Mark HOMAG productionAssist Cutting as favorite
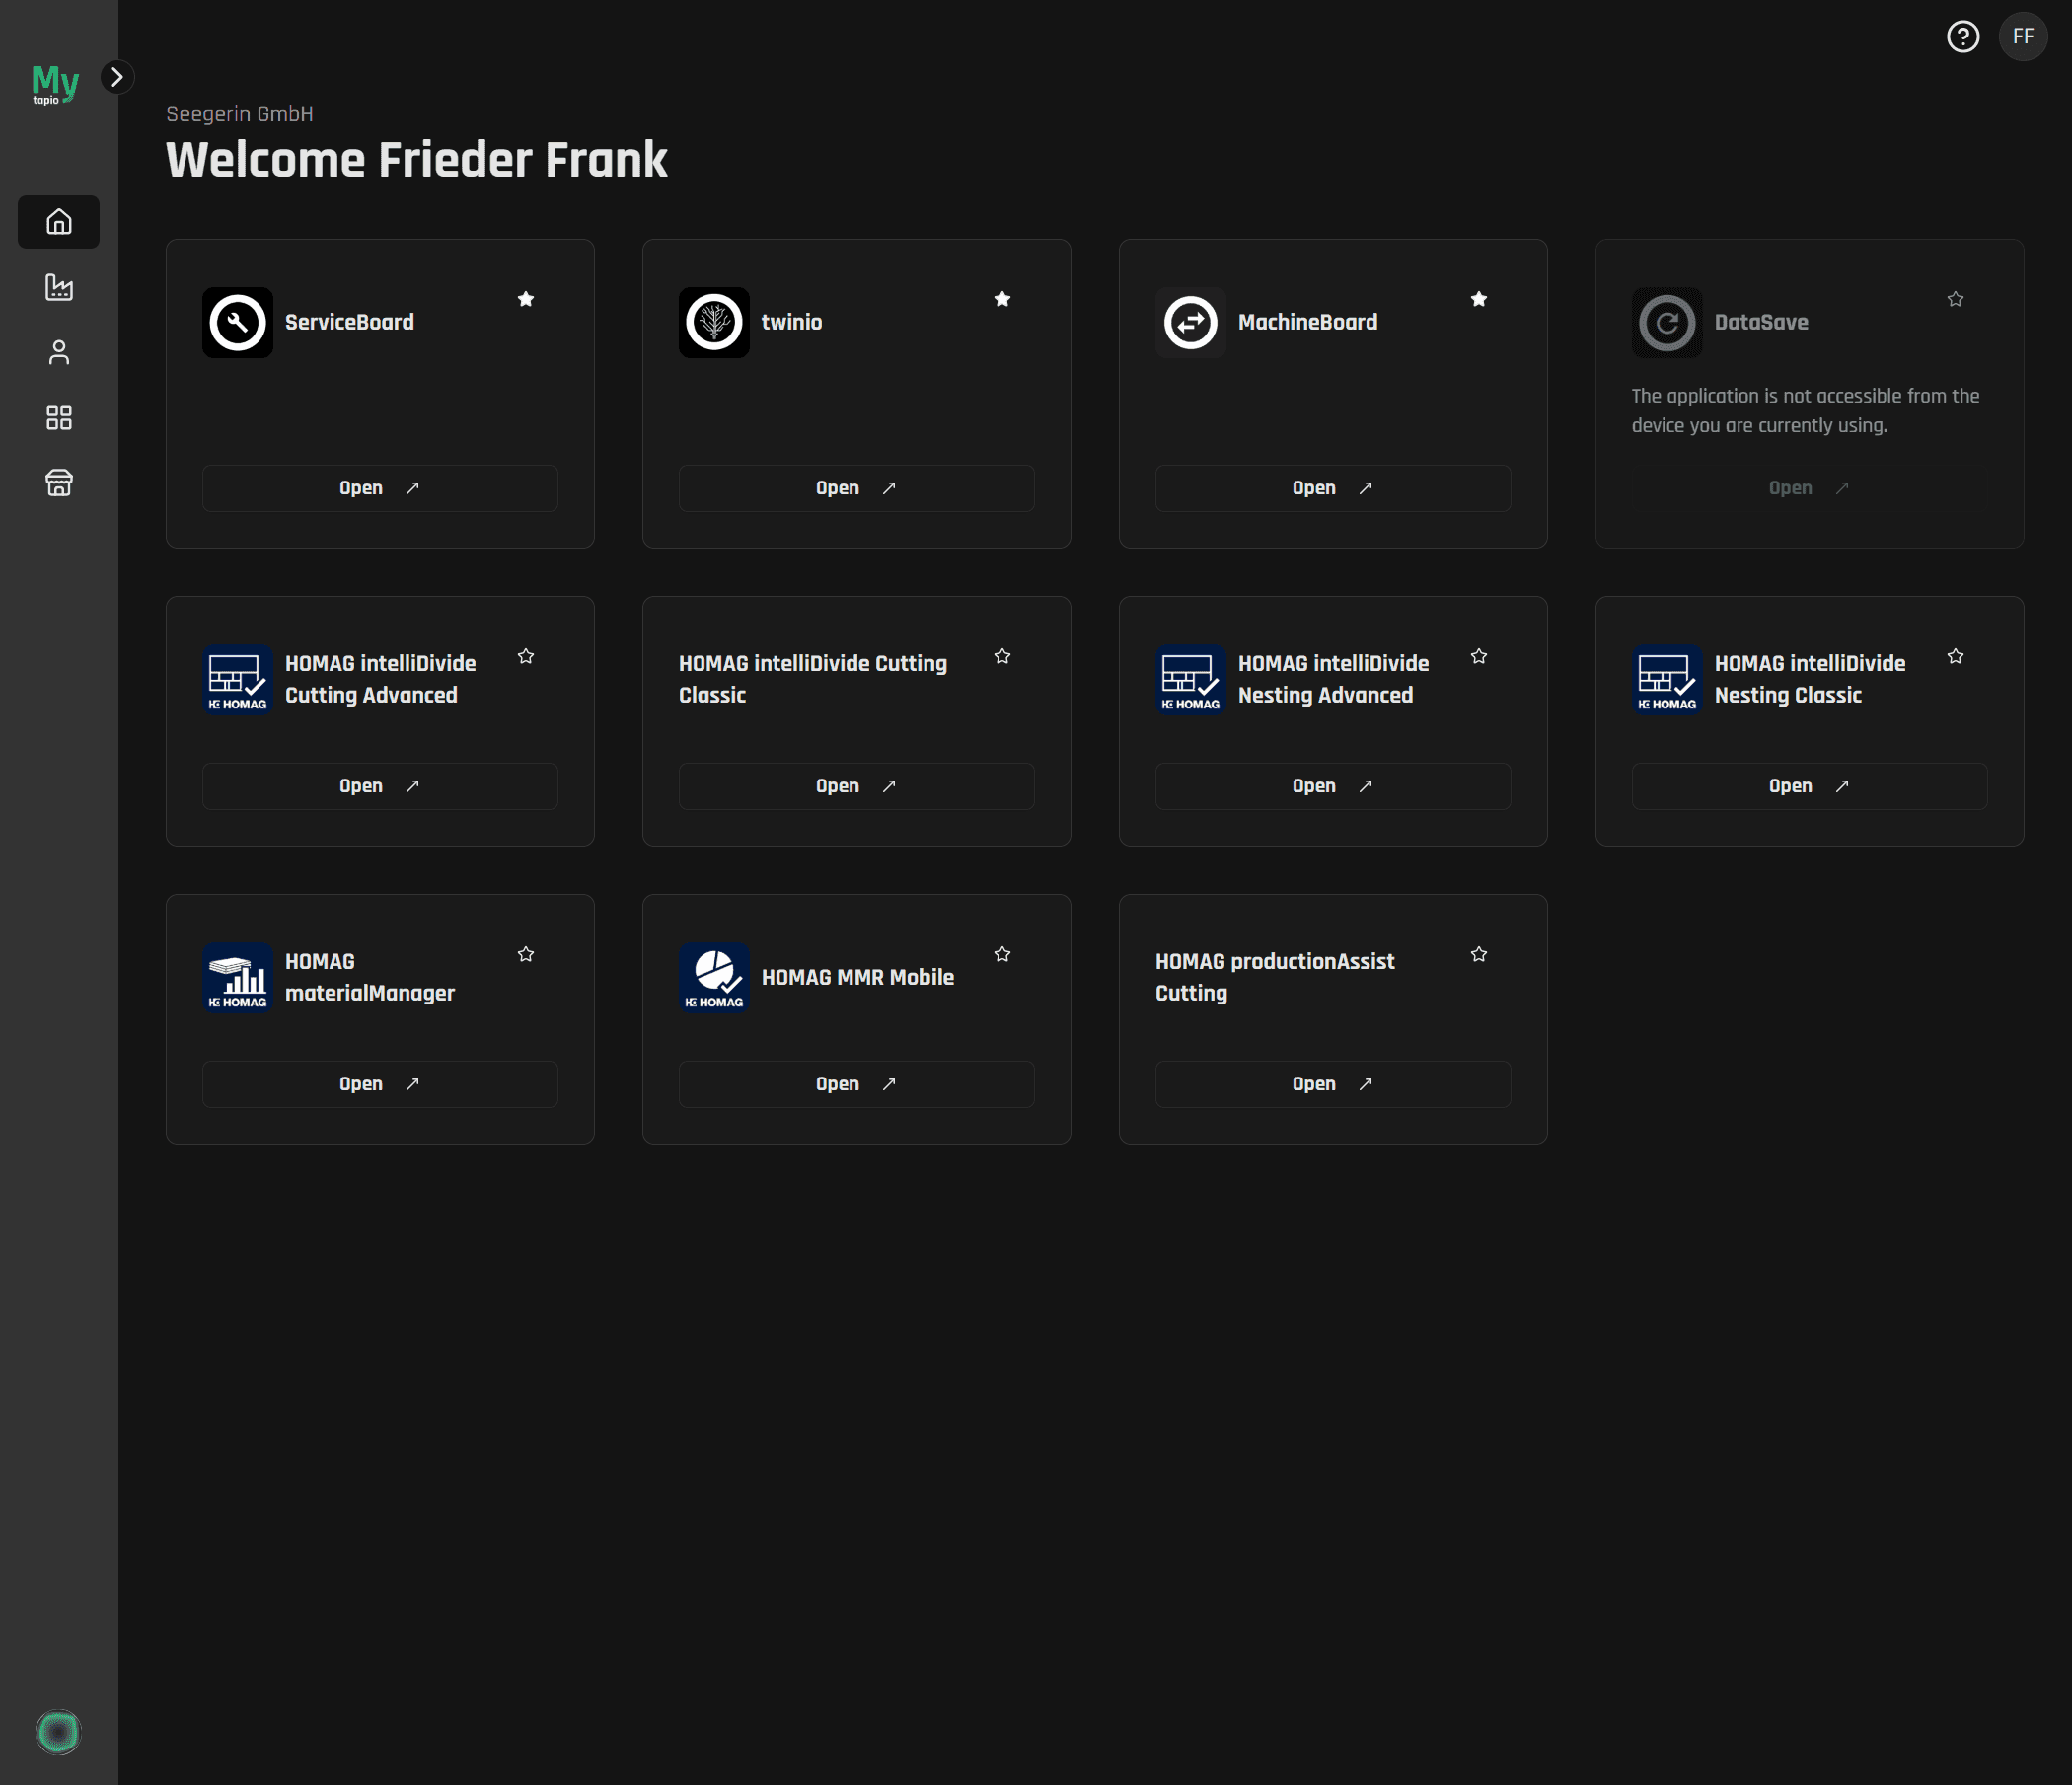 coord(1479,954)
